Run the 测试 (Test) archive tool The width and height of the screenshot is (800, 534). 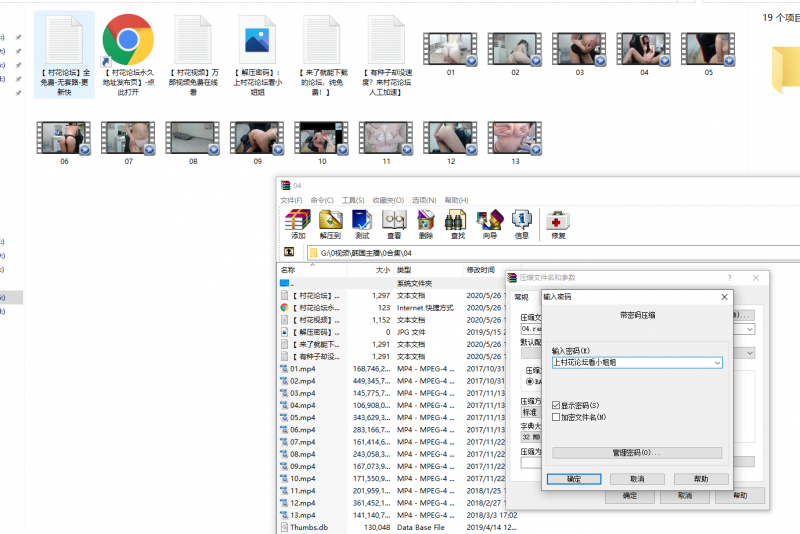362,225
